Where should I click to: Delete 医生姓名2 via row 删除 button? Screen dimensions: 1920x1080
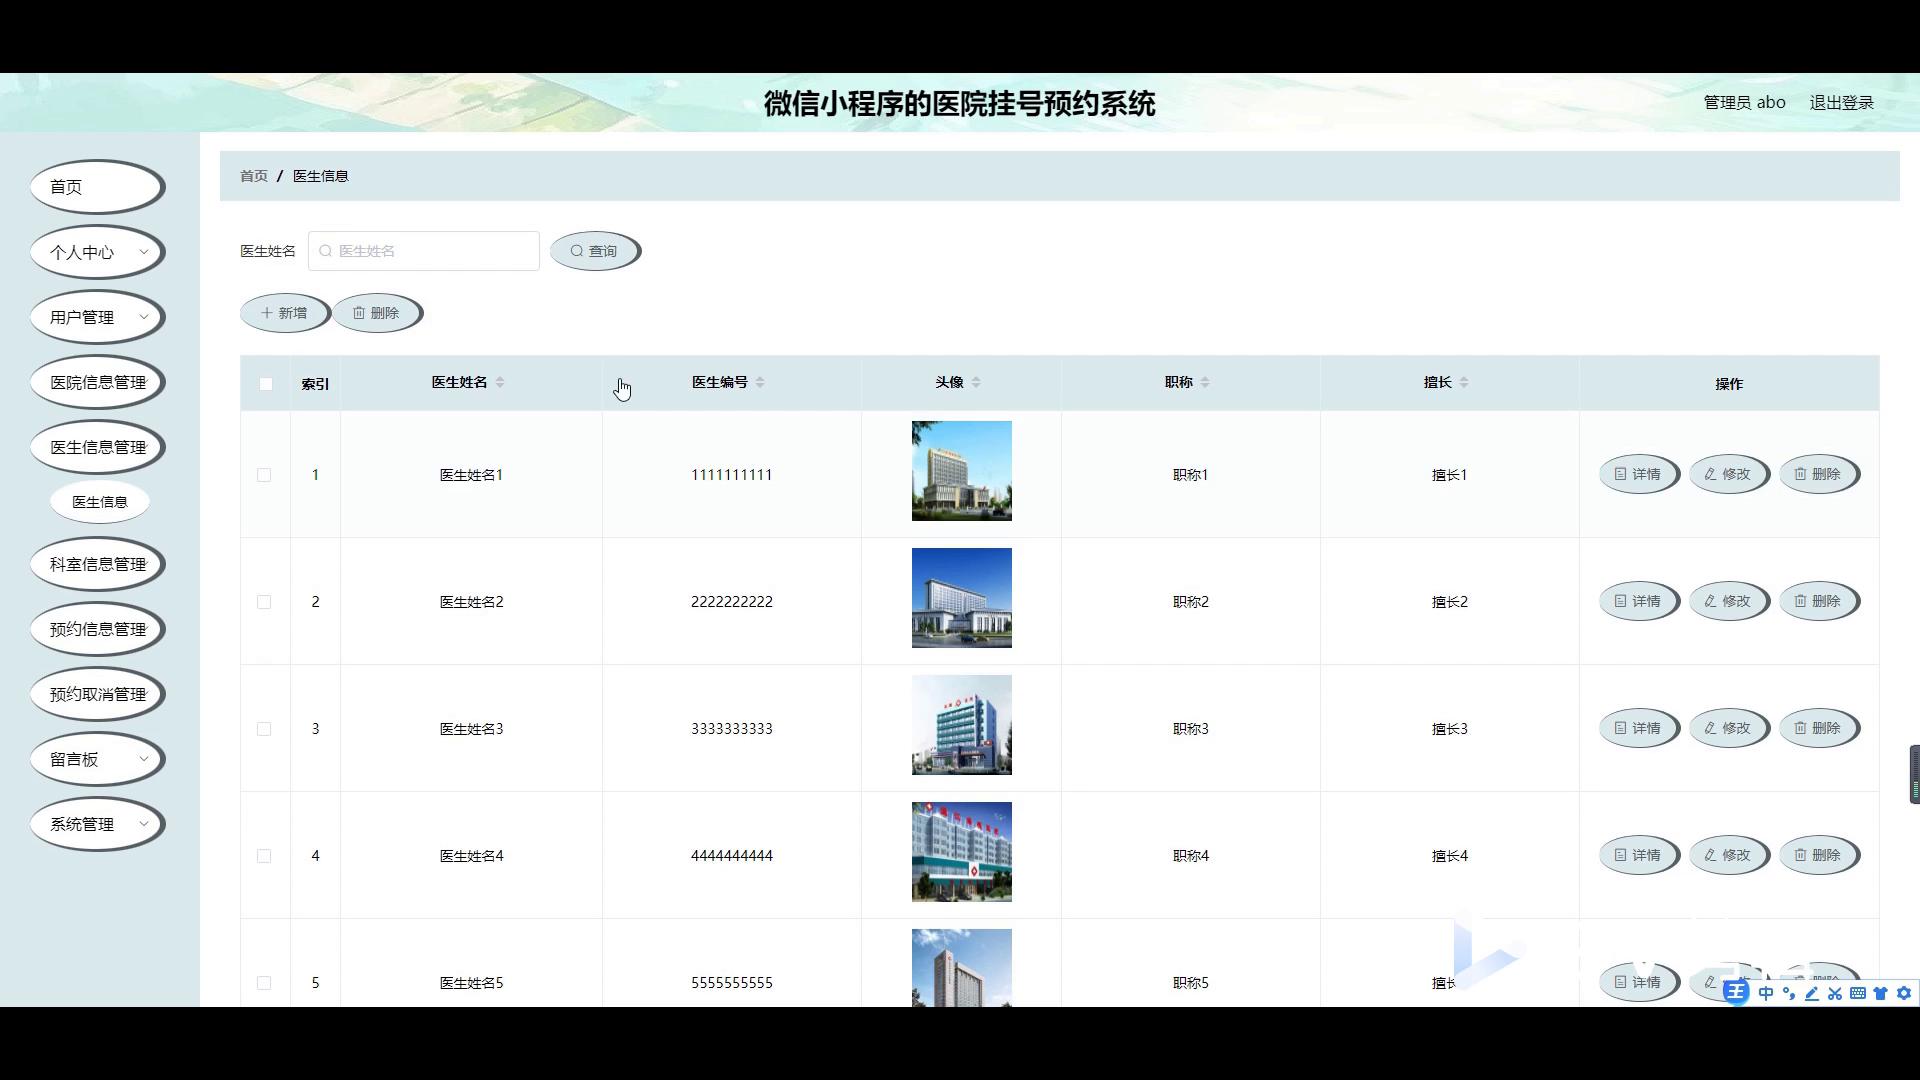pos(1818,601)
